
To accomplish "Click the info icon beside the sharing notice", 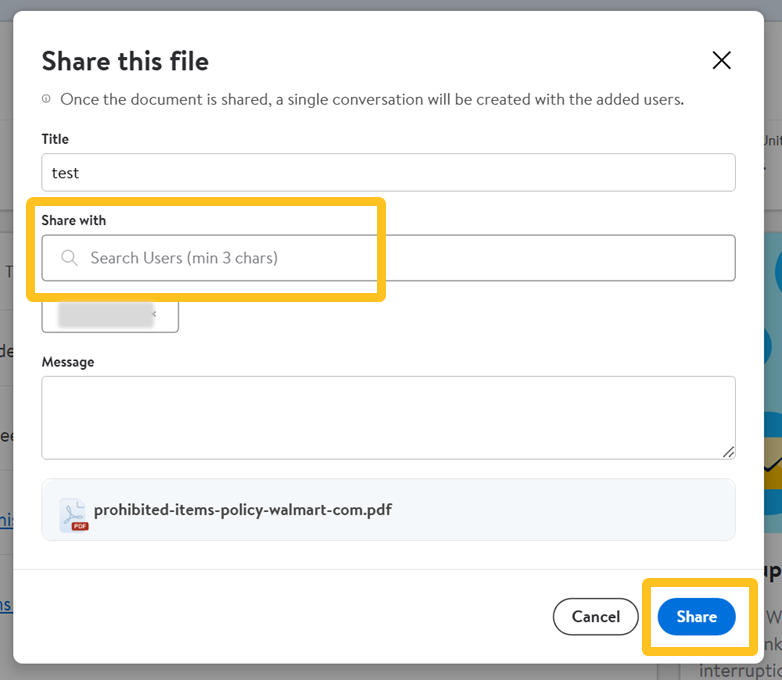I will click(x=46, y=100).
